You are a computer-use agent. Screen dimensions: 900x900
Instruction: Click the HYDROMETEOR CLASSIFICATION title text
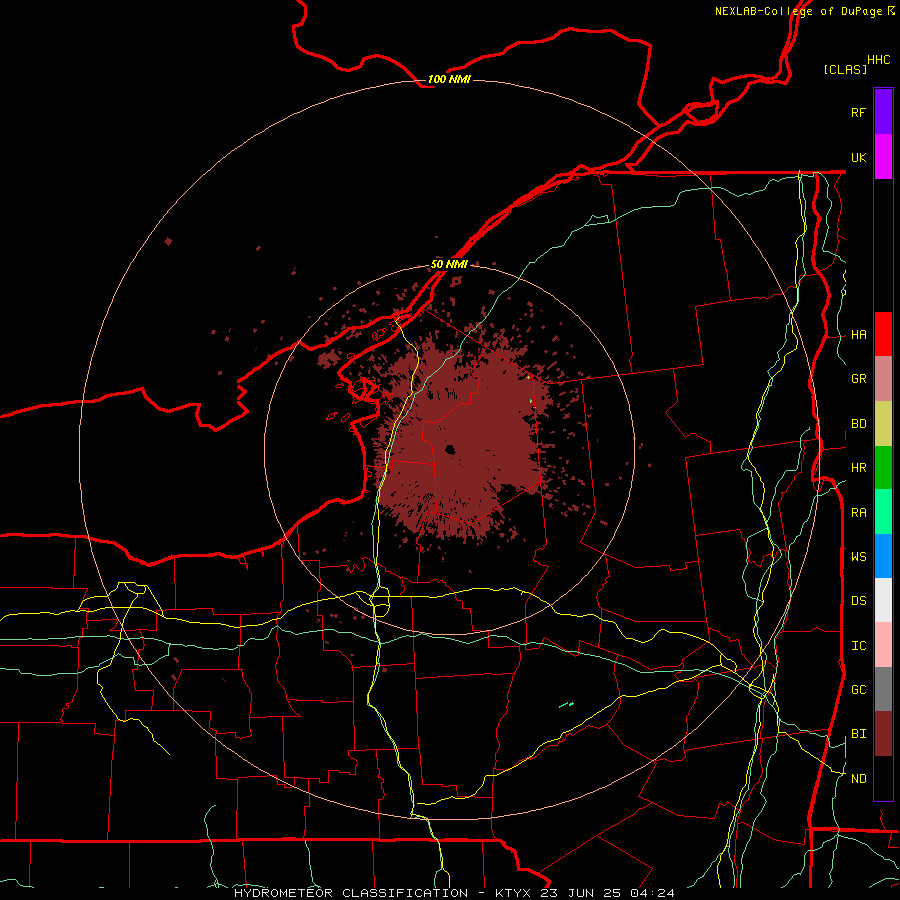pyautogui.click(x=351, y=893)
